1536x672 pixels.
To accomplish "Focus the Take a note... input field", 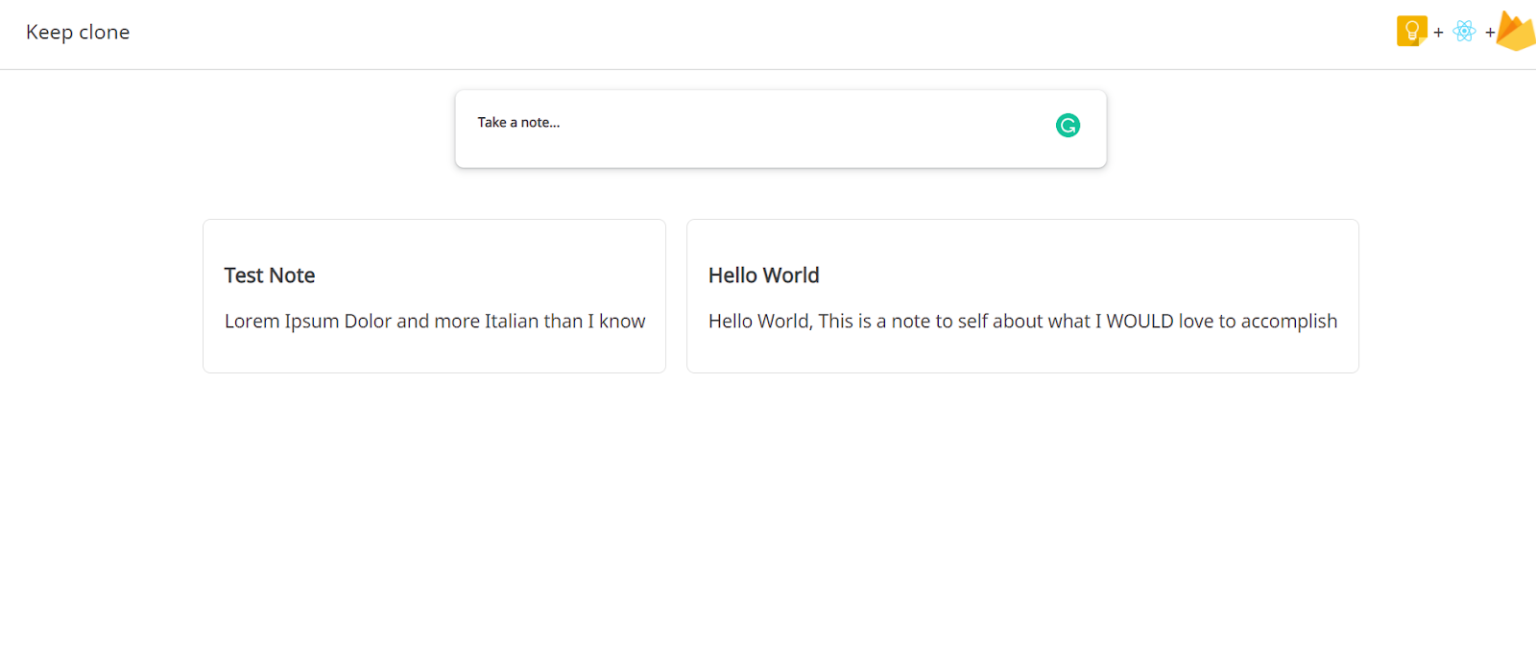I will click(x=780, y=129).
